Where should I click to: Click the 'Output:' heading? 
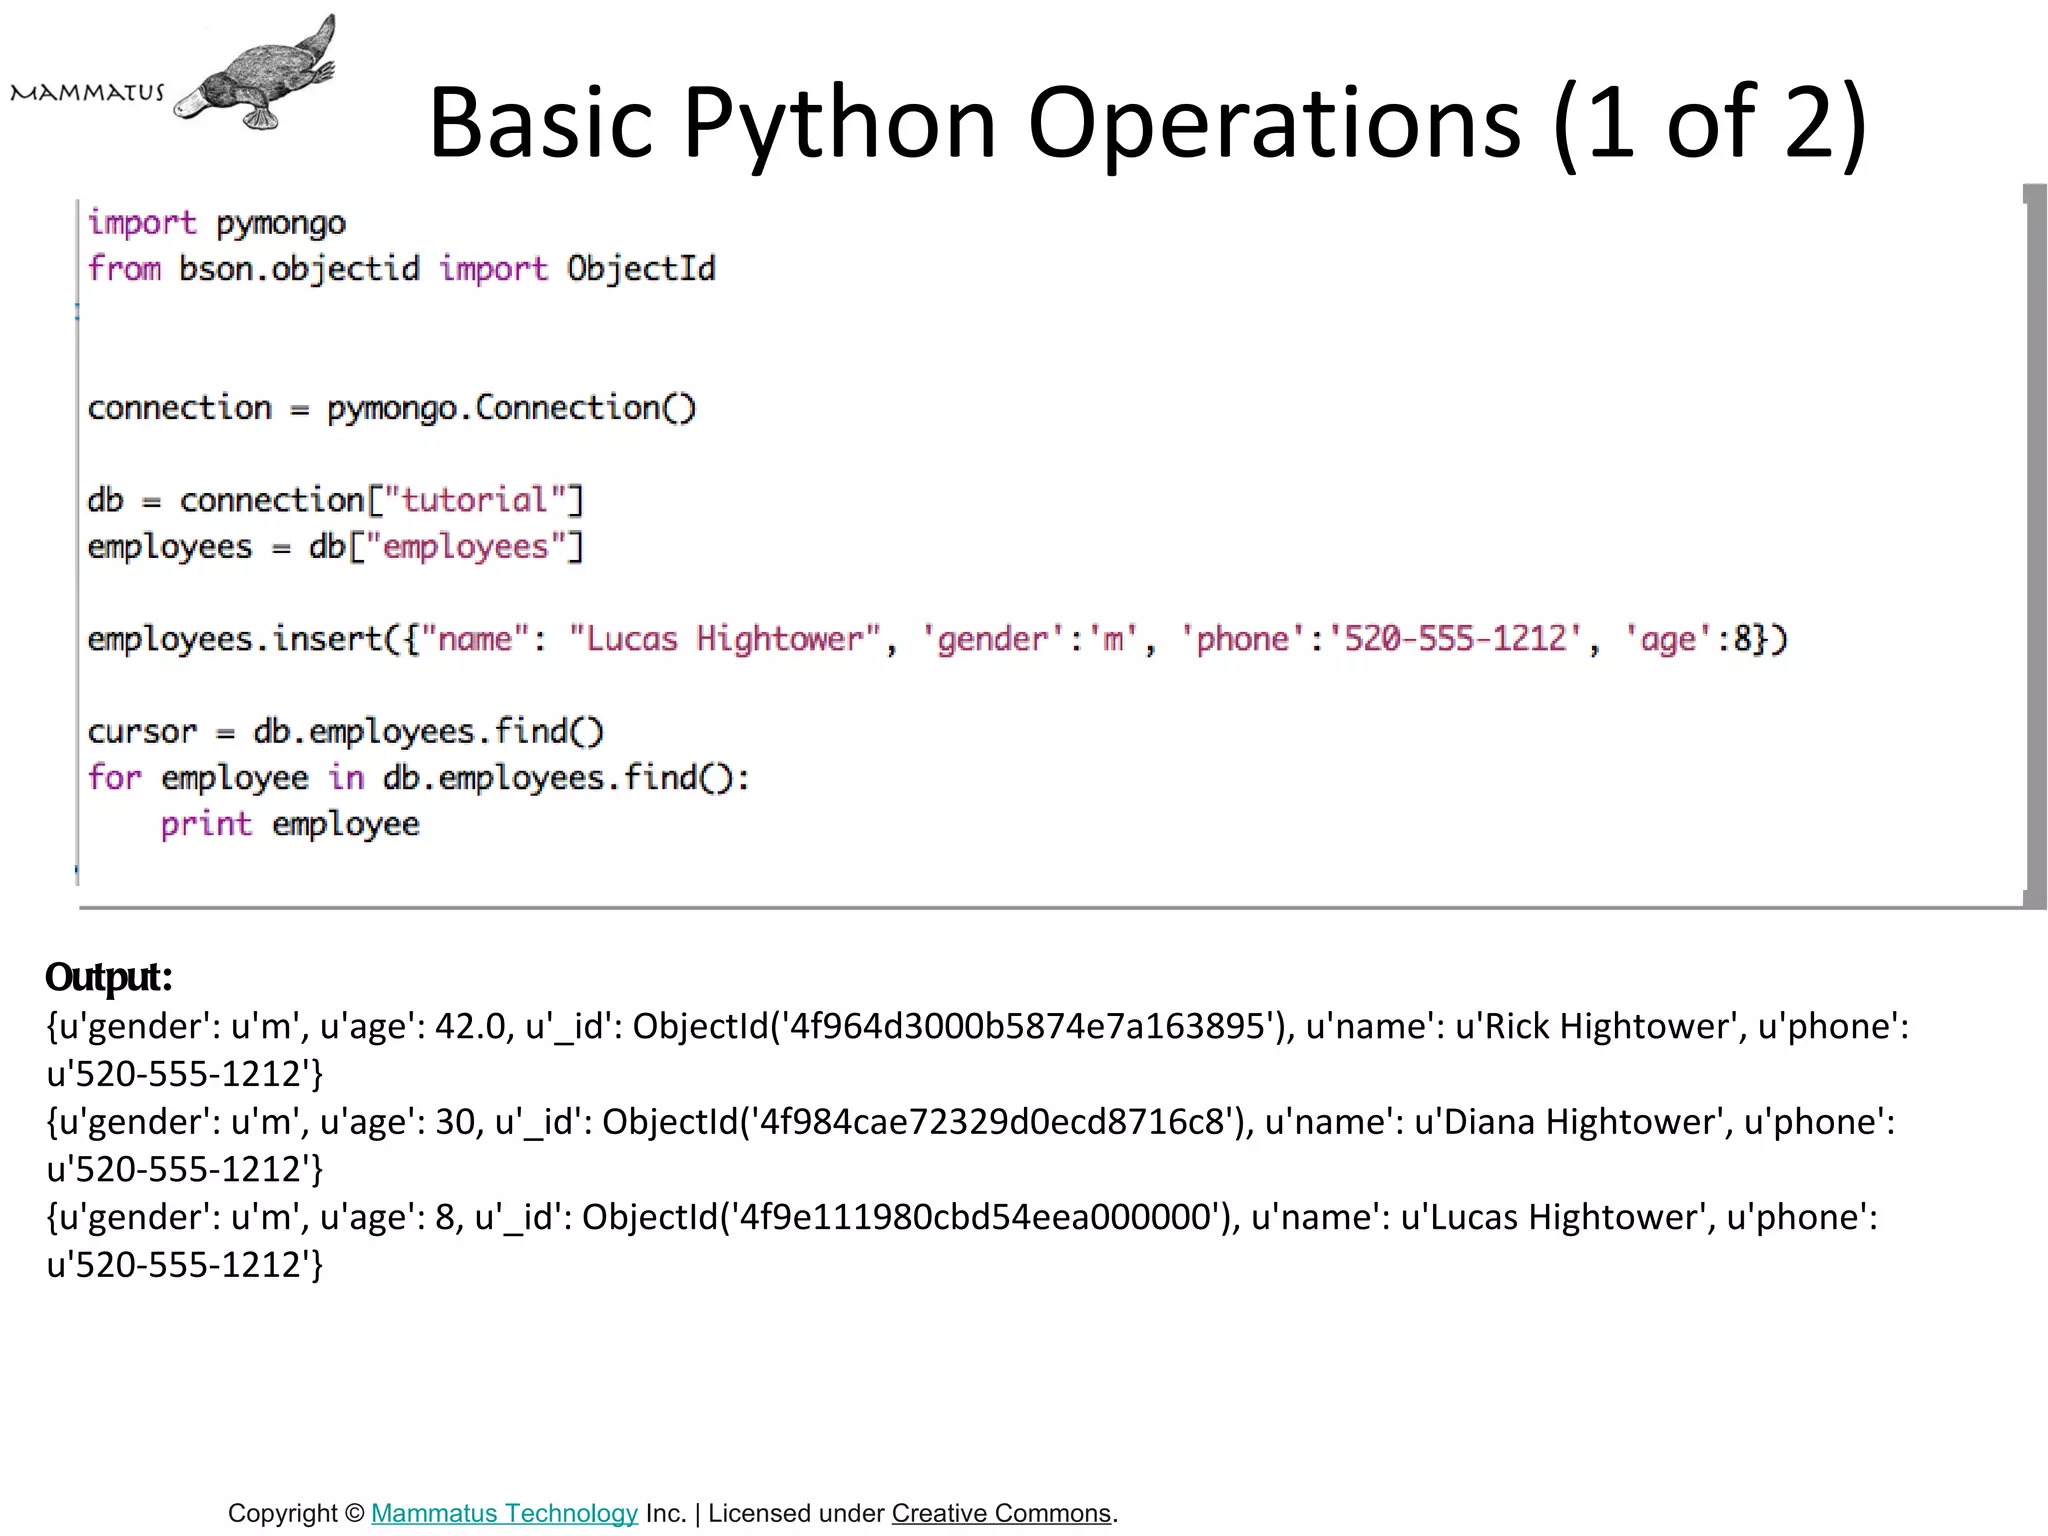[109, 977]
